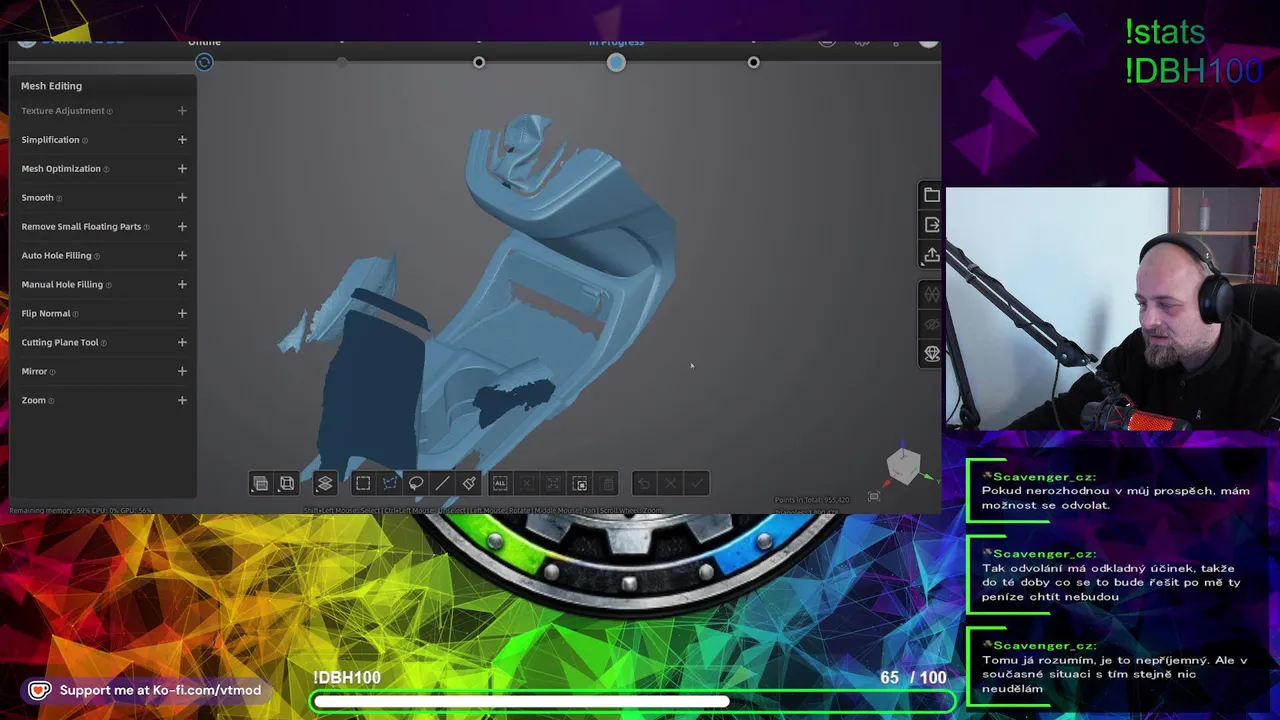The image size is (1280, 720).
Task: Click the refresh/sync icon under Offline step
Action: coord(204,62)
